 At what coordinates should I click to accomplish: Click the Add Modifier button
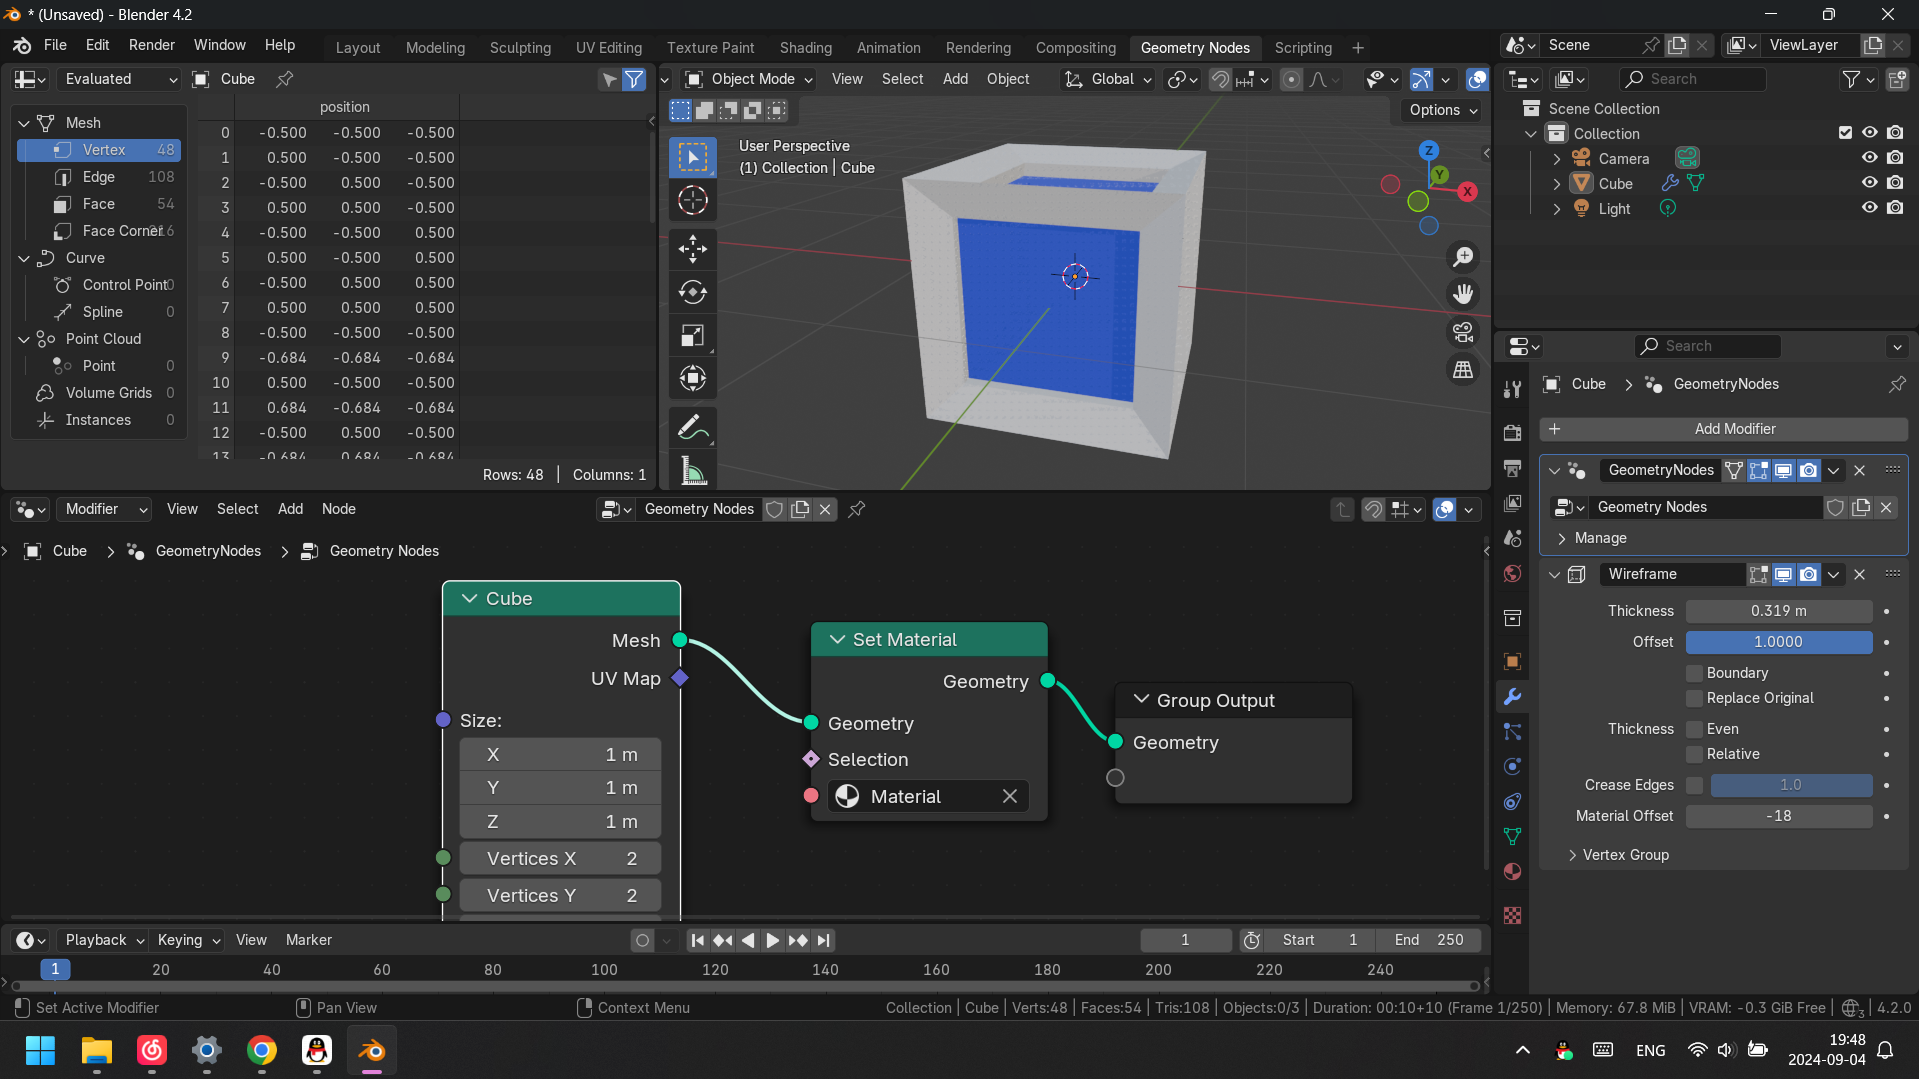coord(1723,429)
